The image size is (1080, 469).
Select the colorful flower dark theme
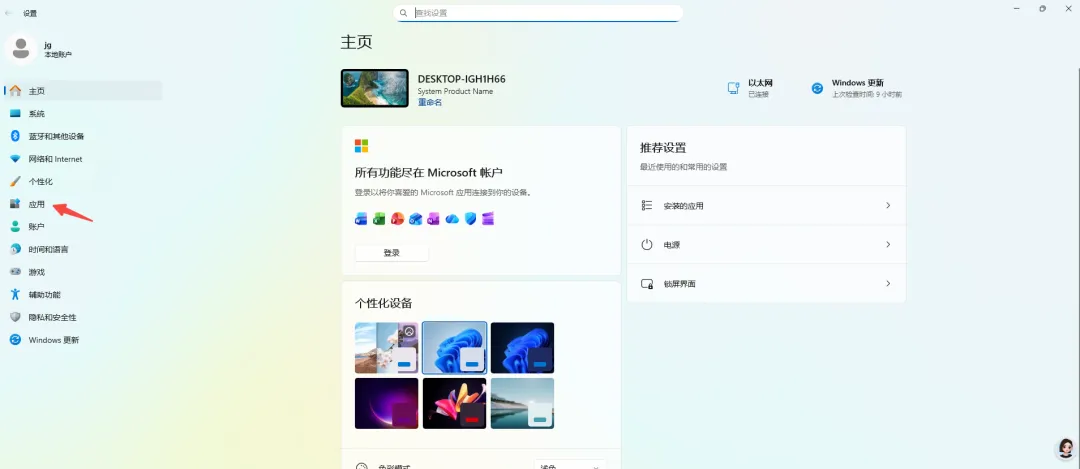(455, 404)
